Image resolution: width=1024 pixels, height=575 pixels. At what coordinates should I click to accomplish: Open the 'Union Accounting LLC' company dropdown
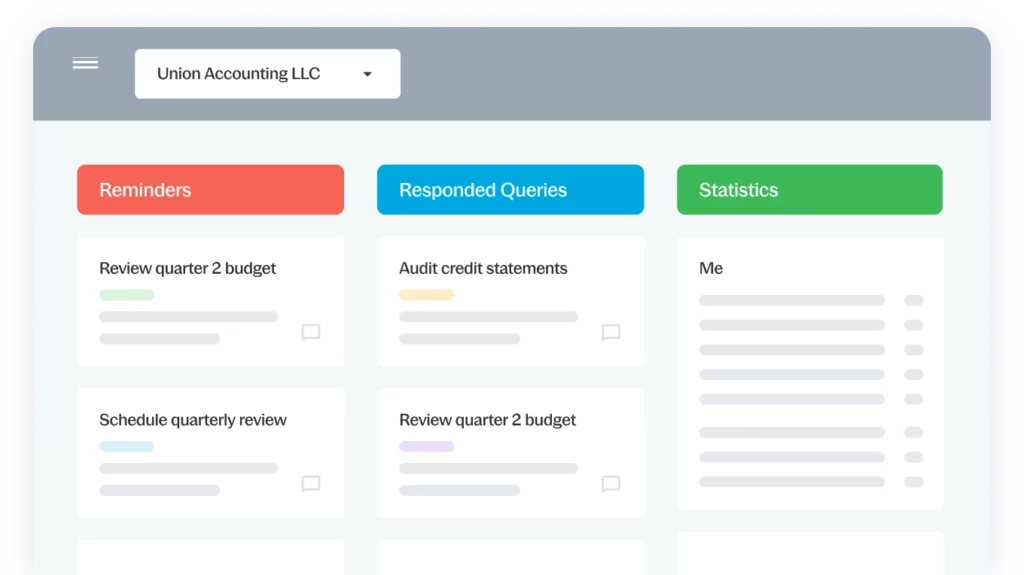click(x=267, y=74)
